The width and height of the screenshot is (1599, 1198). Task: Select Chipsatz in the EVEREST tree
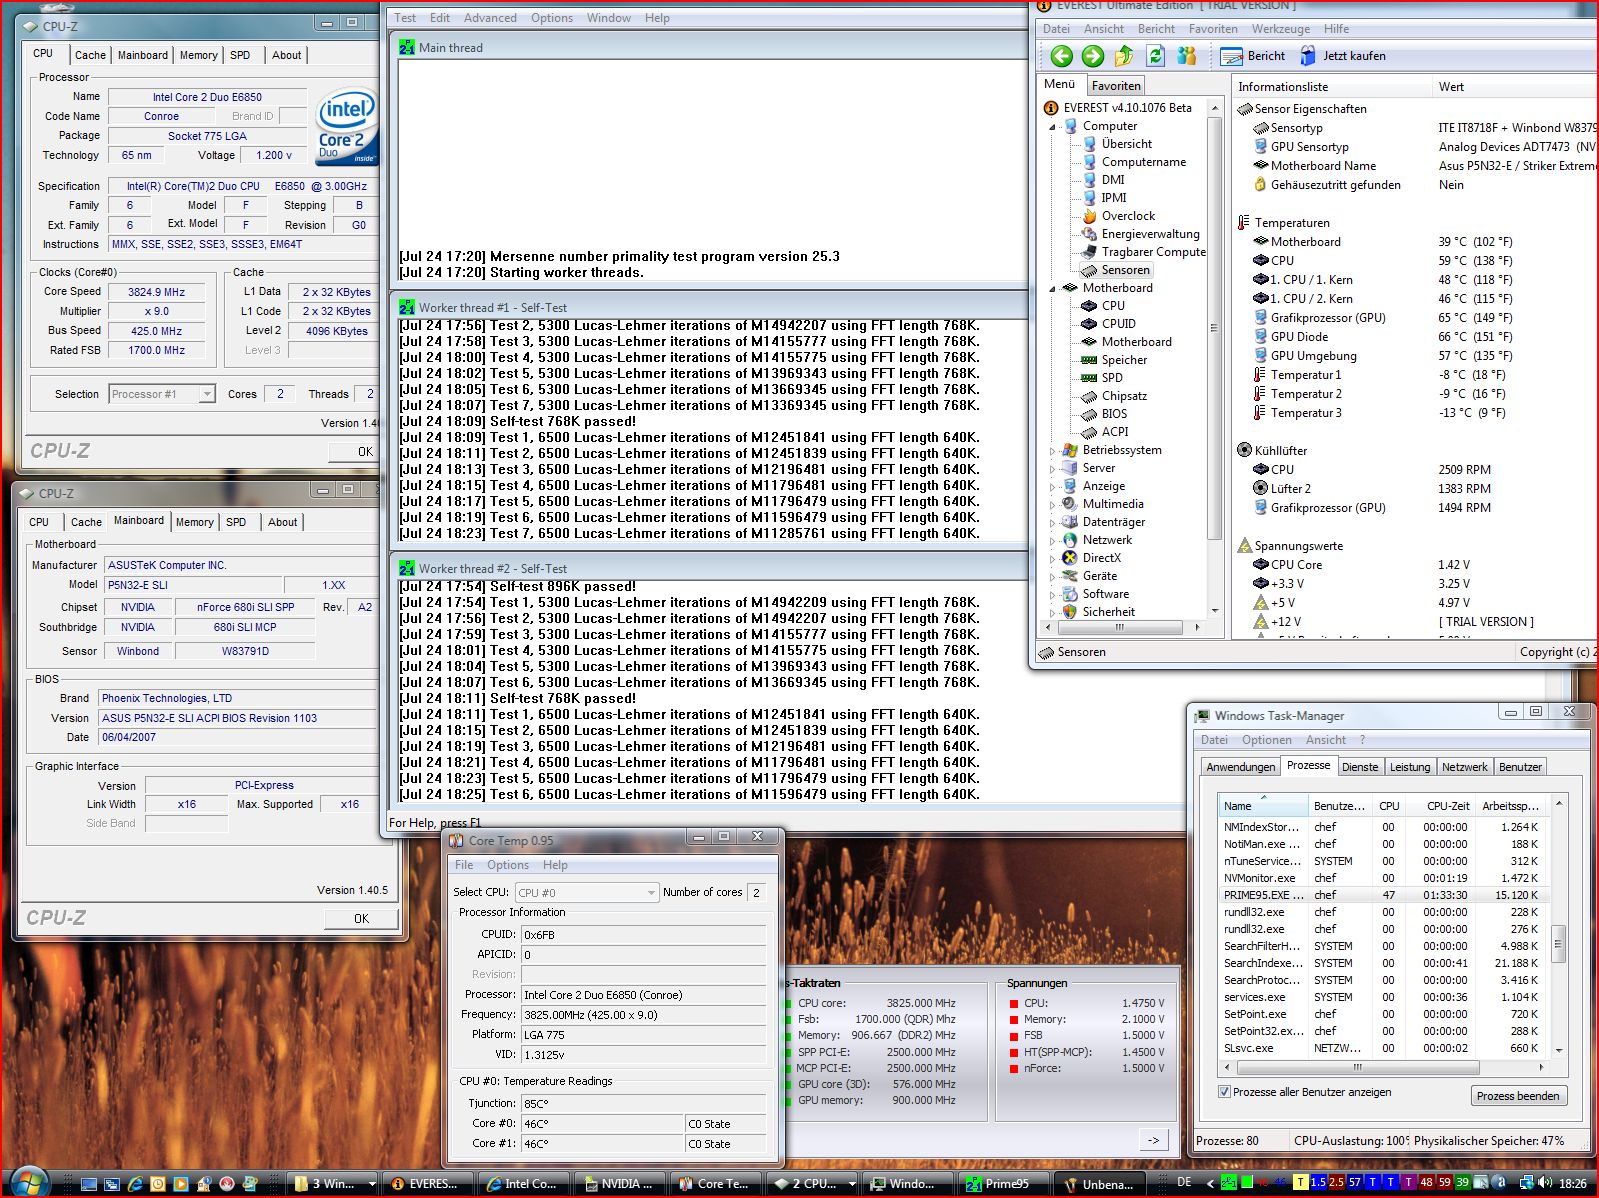[1124, 396]
